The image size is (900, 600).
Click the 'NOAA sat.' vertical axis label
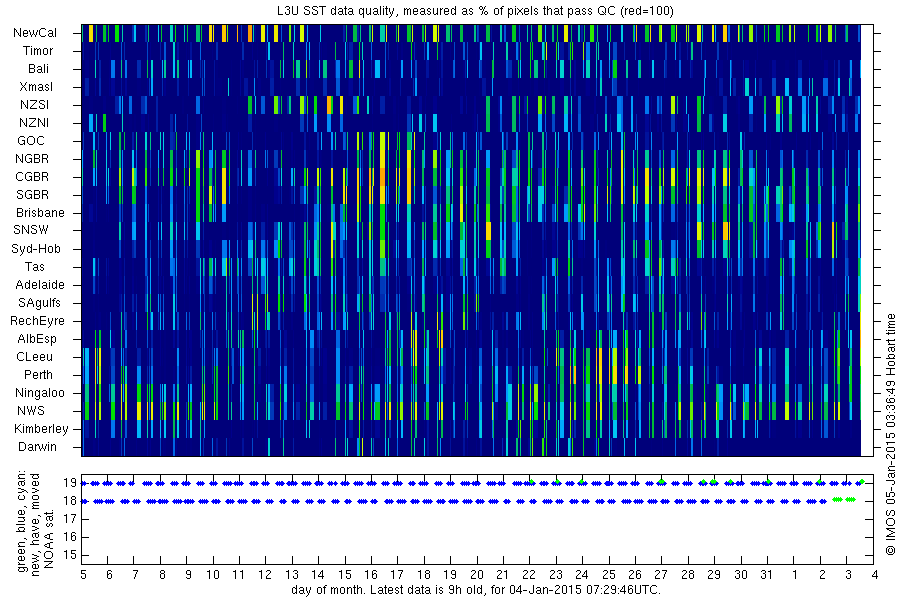pyautogui.click(x=49, y=537)
